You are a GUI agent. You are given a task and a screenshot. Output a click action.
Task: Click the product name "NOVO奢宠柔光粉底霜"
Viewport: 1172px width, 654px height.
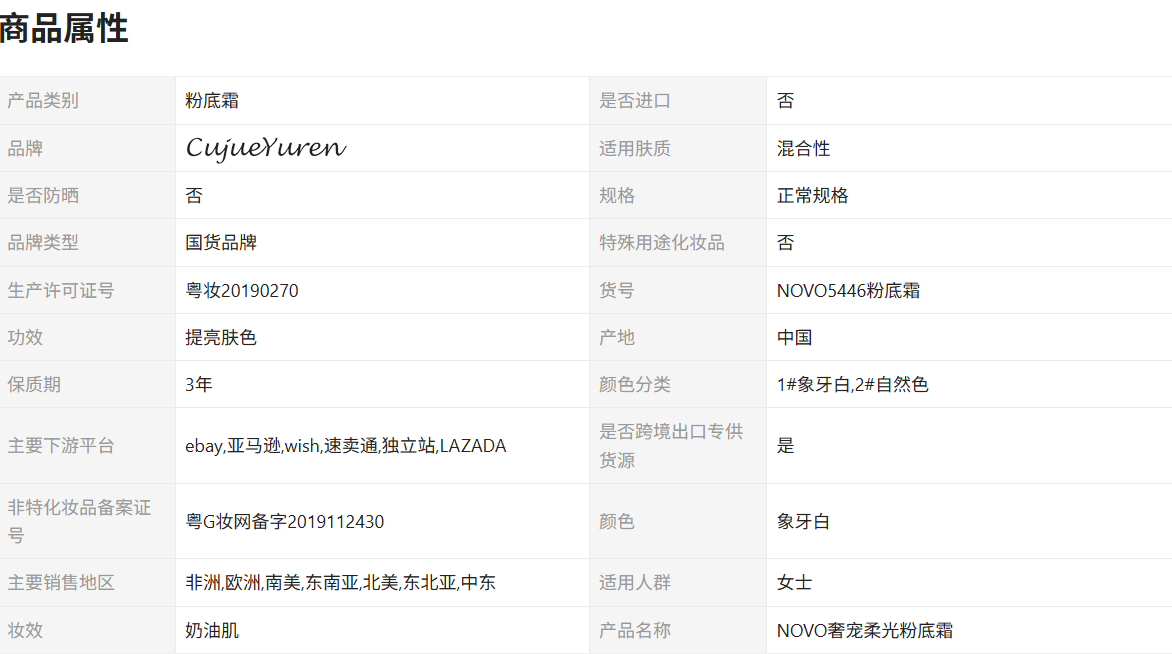(865, 631)
